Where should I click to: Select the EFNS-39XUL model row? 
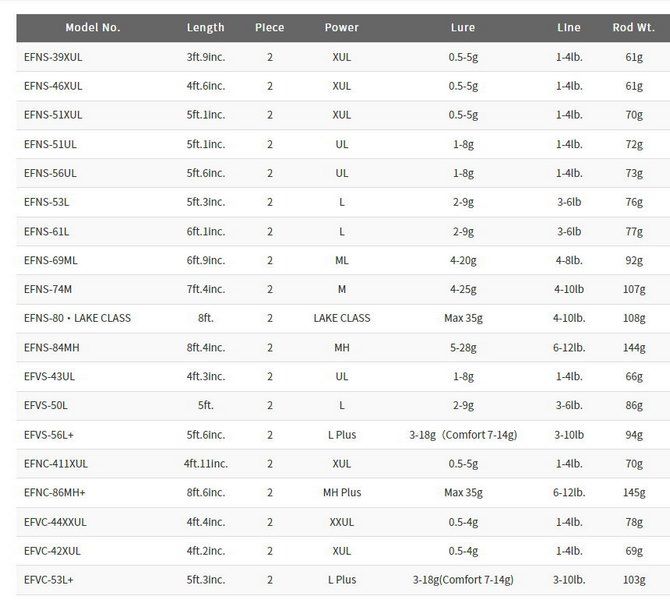click(x=343, y=57)
